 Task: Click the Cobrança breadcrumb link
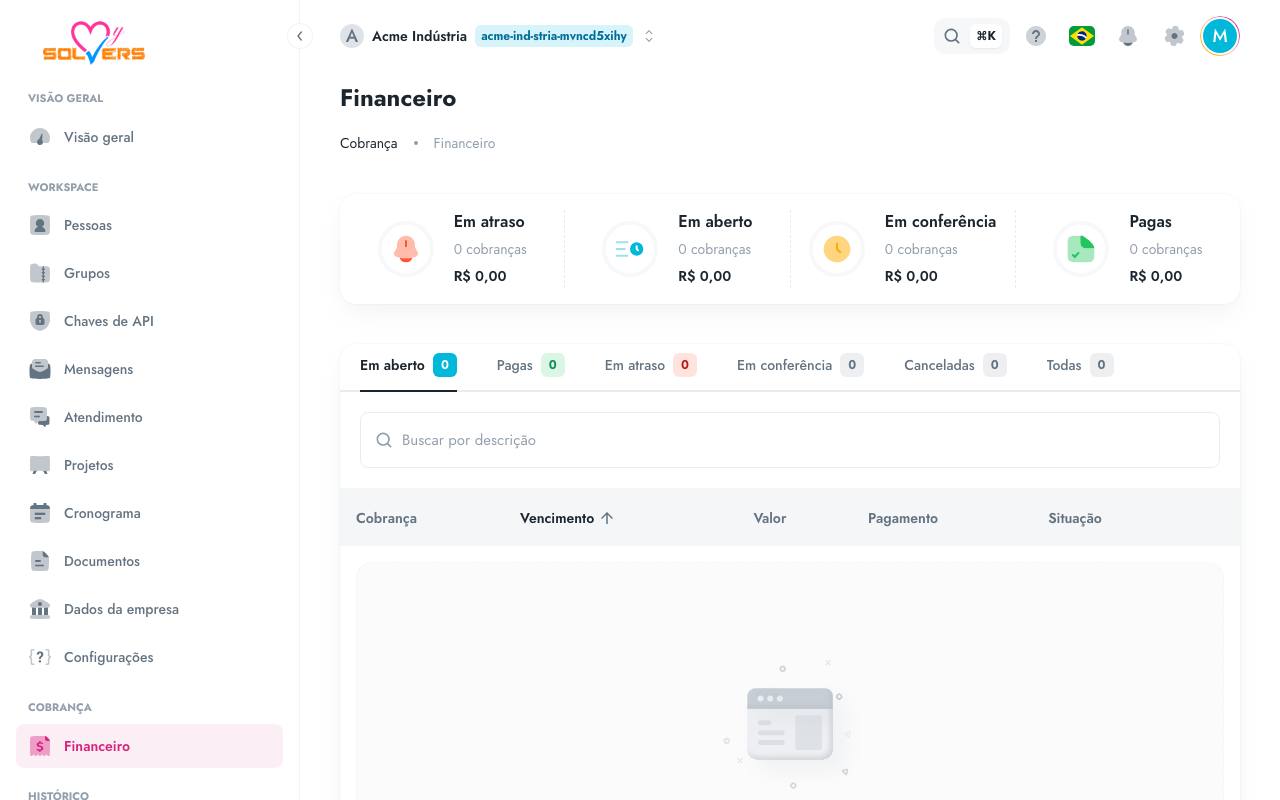pos(369,143)
